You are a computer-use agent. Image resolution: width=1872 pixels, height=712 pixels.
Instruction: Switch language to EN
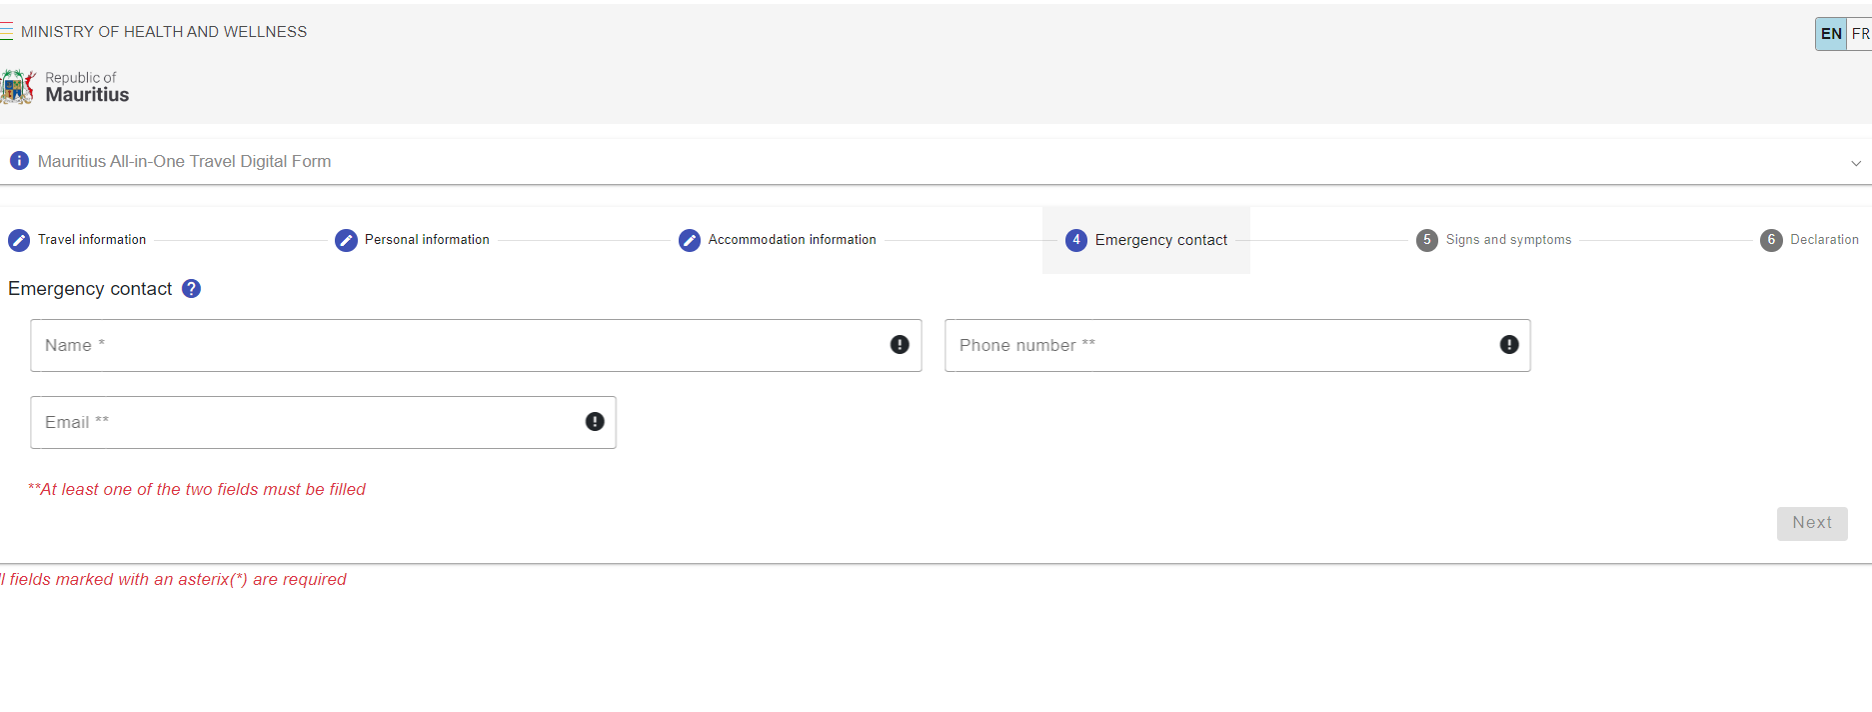[x=1831, y=34]
